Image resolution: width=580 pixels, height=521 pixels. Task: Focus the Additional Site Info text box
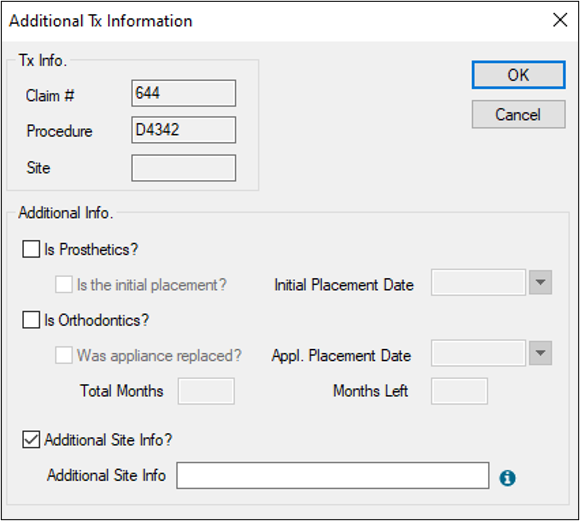tap(333, 475)
